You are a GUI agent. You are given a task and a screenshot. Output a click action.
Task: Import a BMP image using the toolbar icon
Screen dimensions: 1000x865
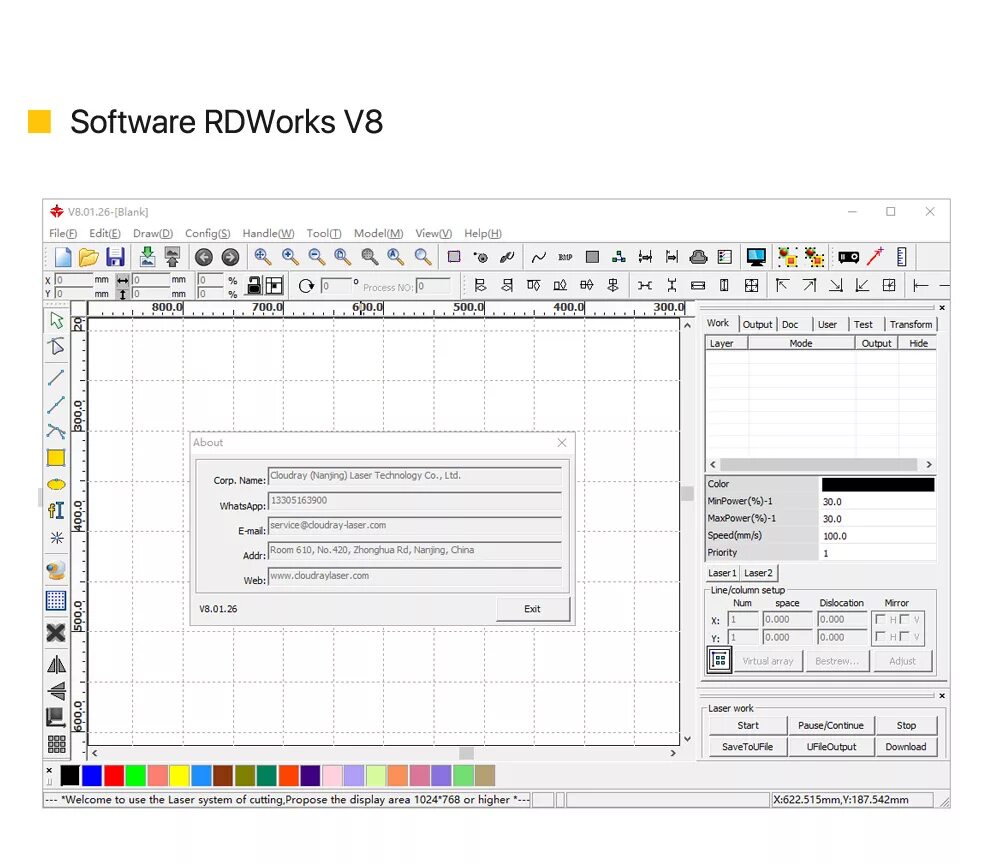[x=565, y=257]
